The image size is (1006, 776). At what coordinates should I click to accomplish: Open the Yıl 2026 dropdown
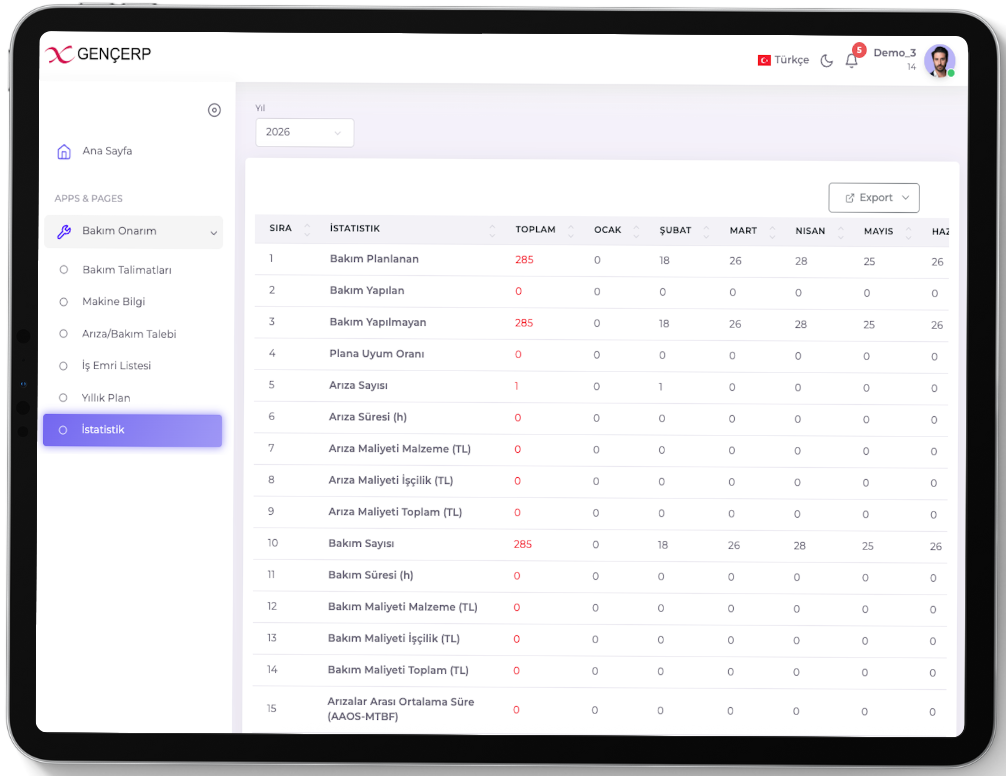click(x=304, y=132)
